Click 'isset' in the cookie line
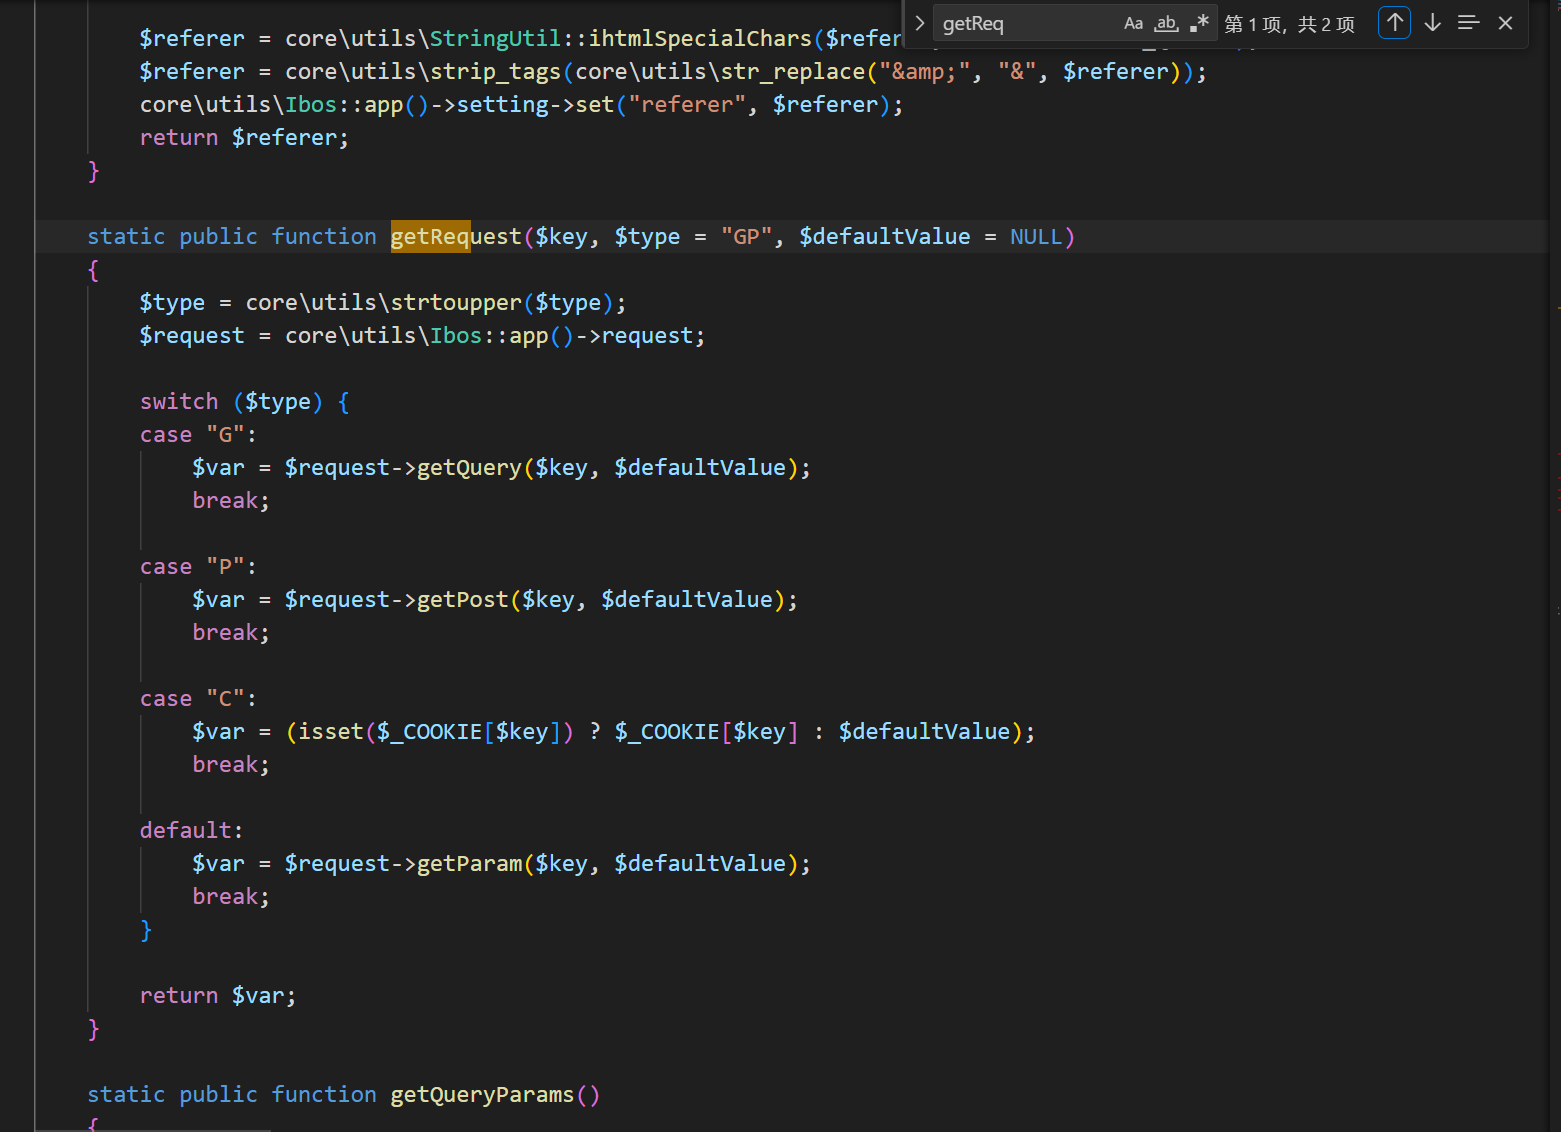Image resolution: width=1561 pixels, height=1132 pixels. click(x=330, y=732)
